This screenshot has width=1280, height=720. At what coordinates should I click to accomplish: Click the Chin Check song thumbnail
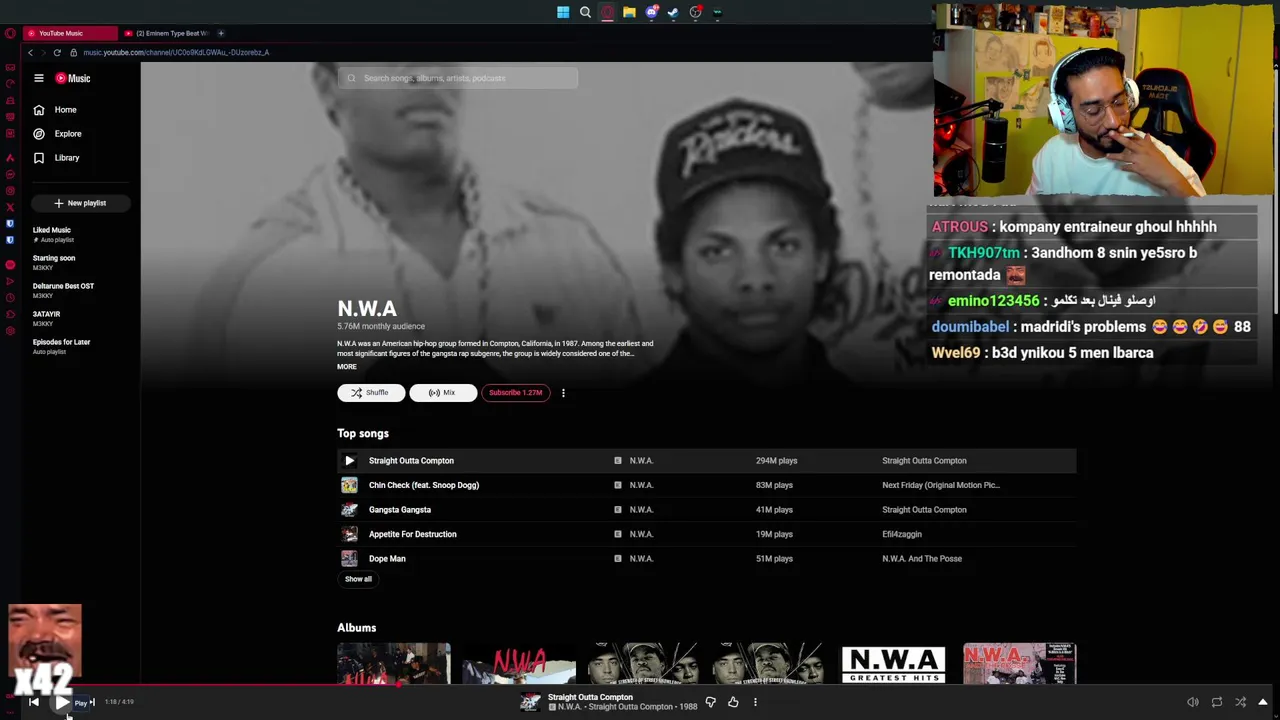[x=349, y=485]
